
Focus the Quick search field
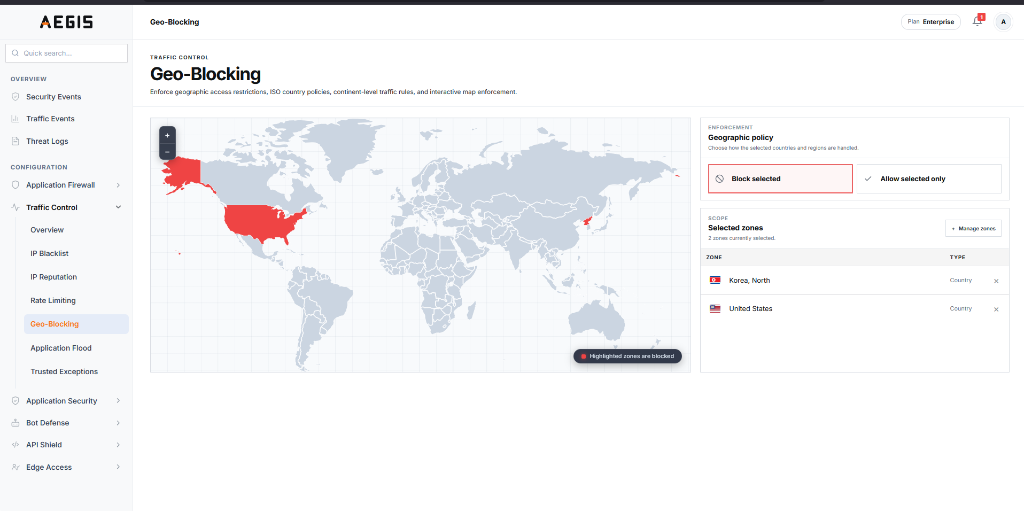pos(67,54)
